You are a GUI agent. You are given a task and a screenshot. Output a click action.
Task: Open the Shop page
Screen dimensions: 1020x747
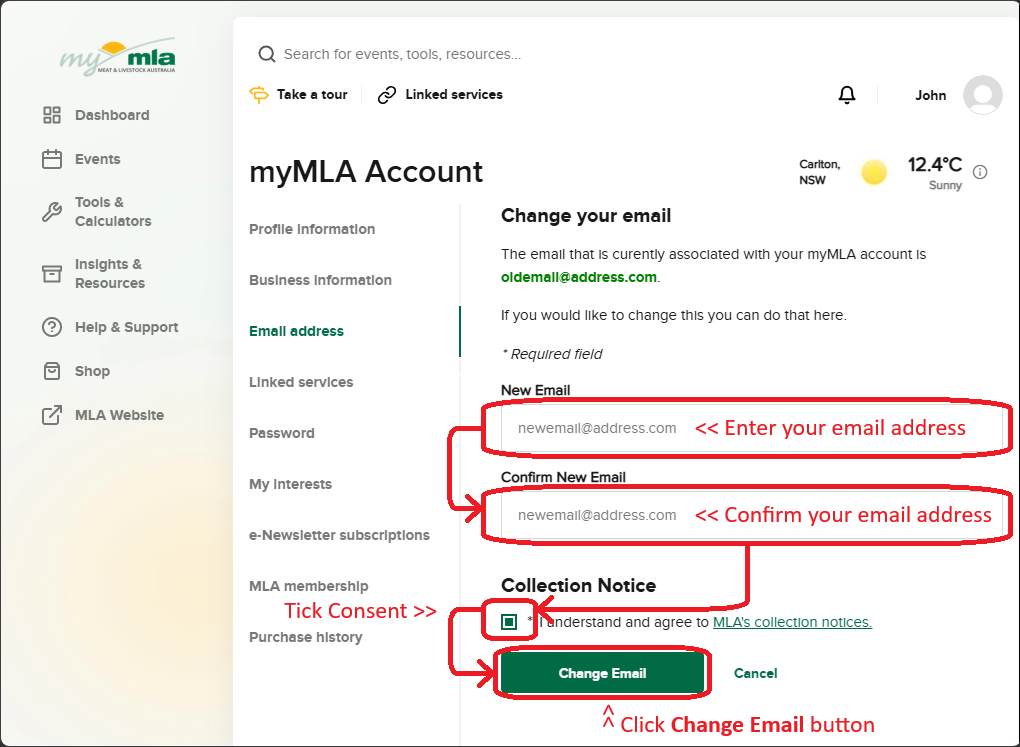[x=92, y=371]
